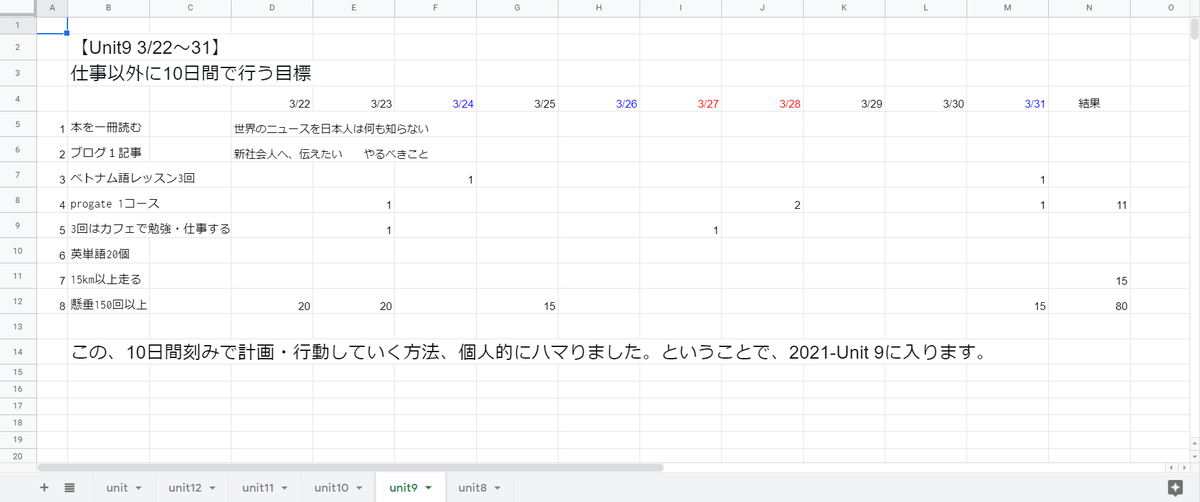1200x502 pixels.
Task: Click the Explore button at bottom right
Action: tap(1175, 487)
